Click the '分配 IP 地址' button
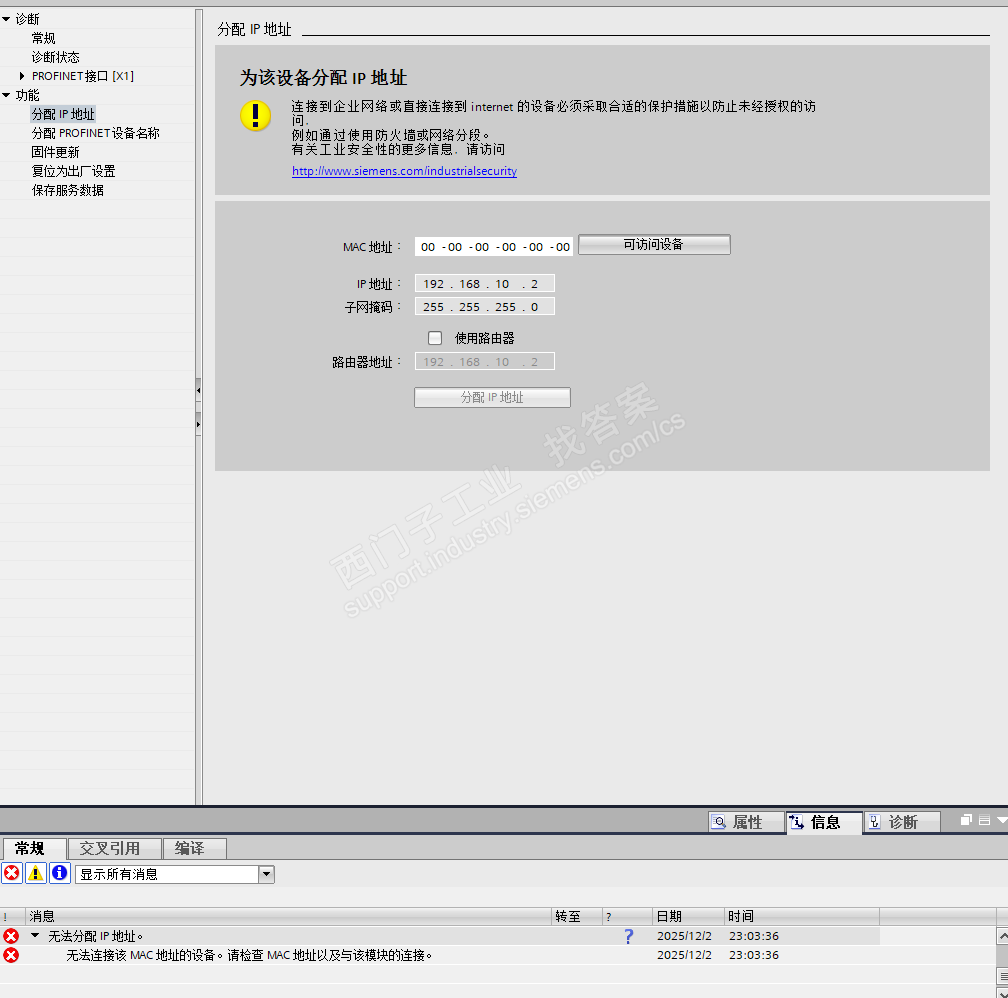This screenshot has width=1008, height=998. 492,397
